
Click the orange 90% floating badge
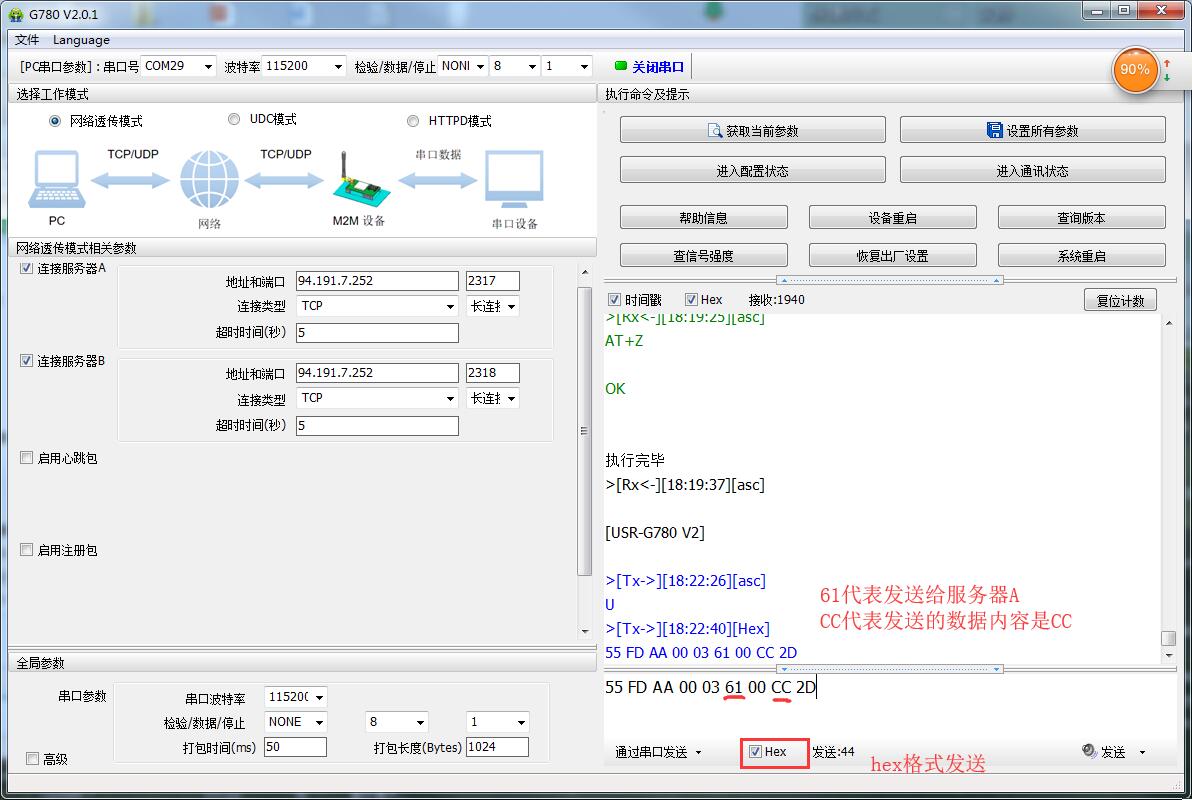pyautogui.click(x=1135, y=69)
